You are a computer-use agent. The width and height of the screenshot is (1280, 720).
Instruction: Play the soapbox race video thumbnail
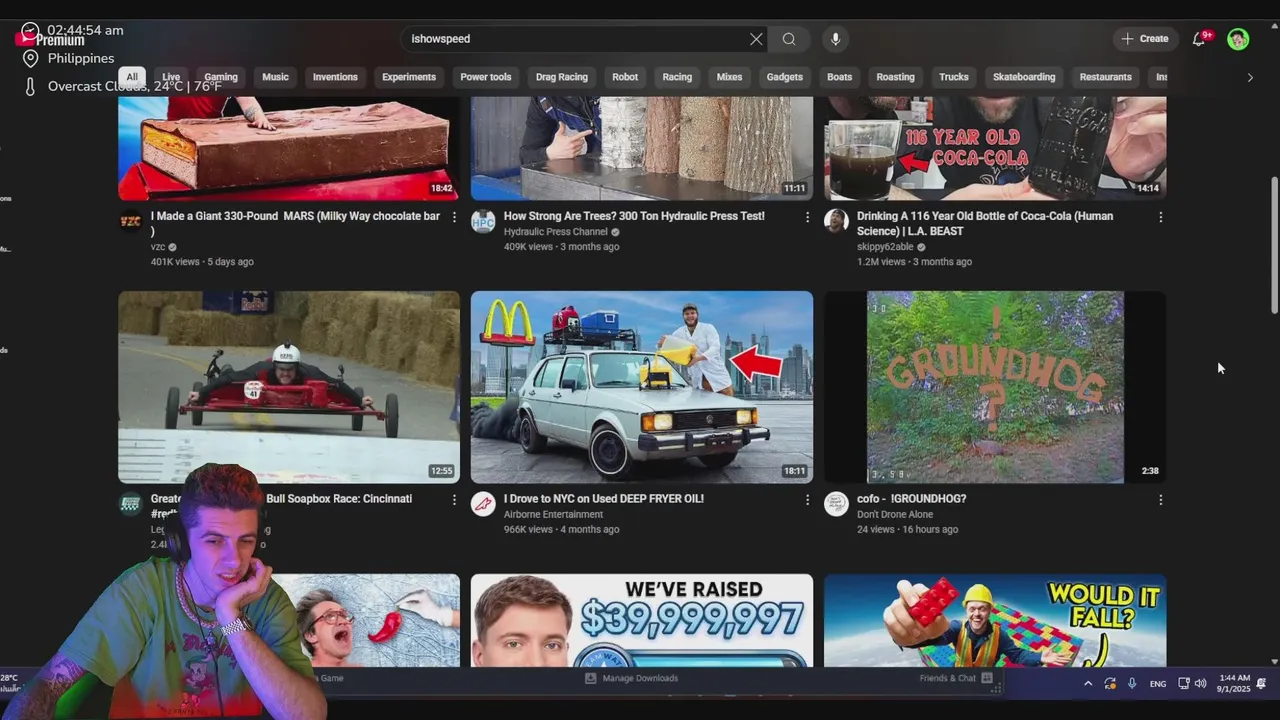coord(289,387)
